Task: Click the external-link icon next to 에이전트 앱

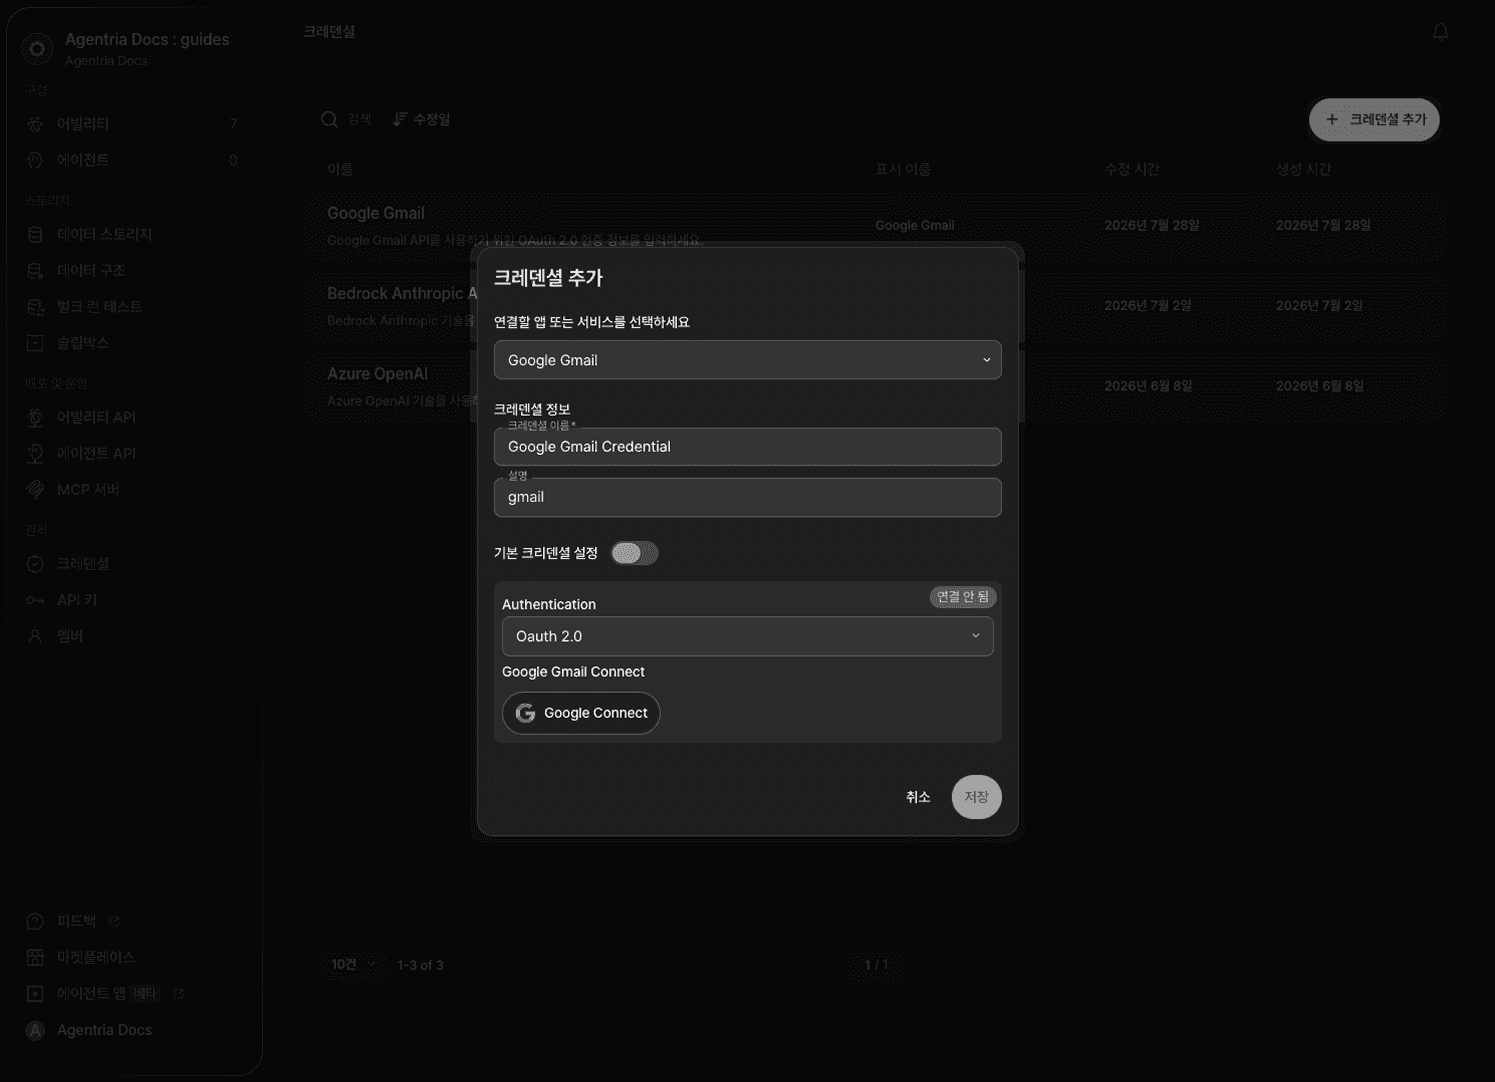Action: pos(179,993)
